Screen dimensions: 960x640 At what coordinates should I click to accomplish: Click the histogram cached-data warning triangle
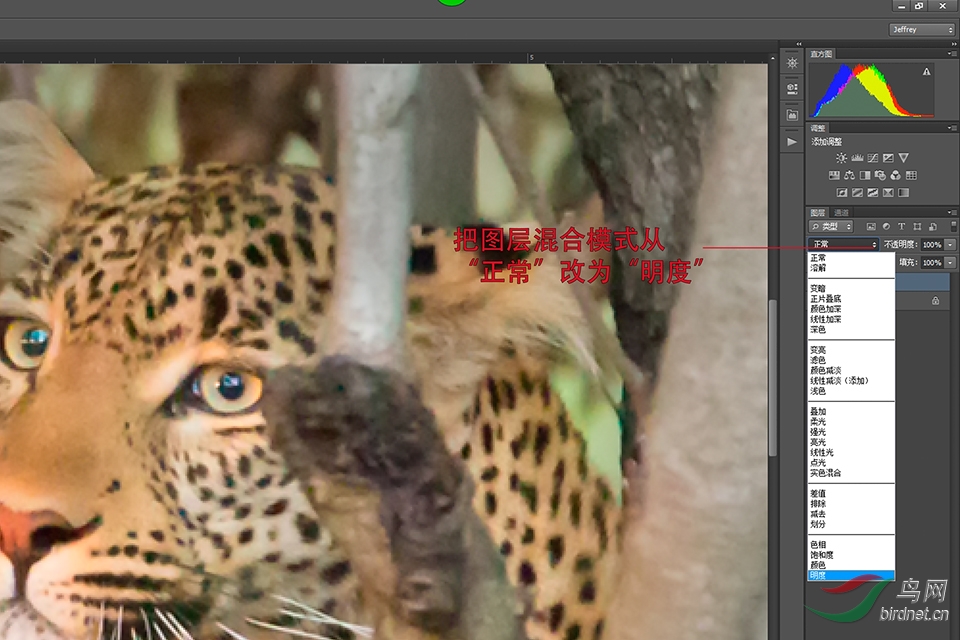[926, 72]
